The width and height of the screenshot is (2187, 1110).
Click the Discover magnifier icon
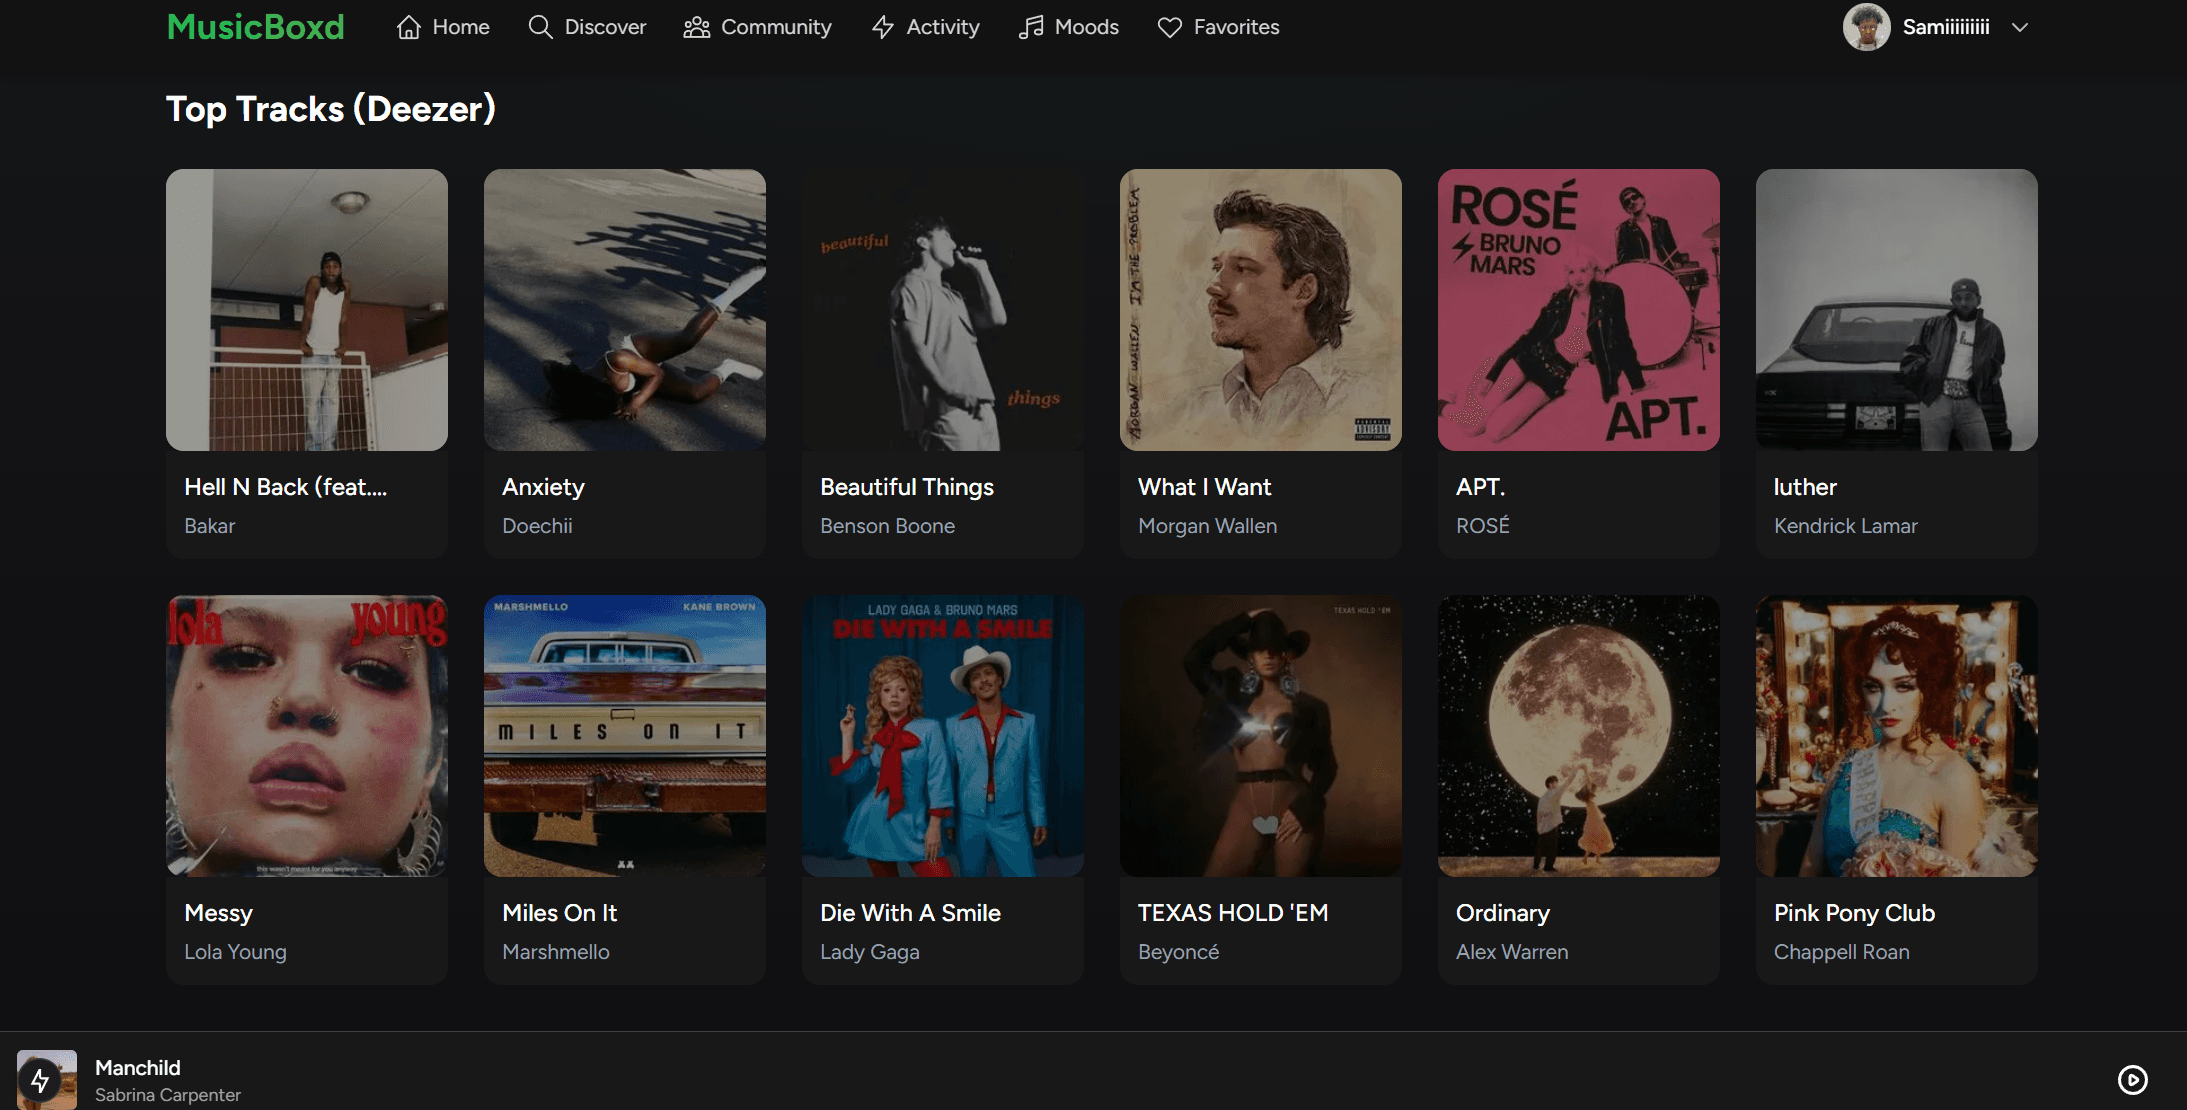(x=540, y=27)
